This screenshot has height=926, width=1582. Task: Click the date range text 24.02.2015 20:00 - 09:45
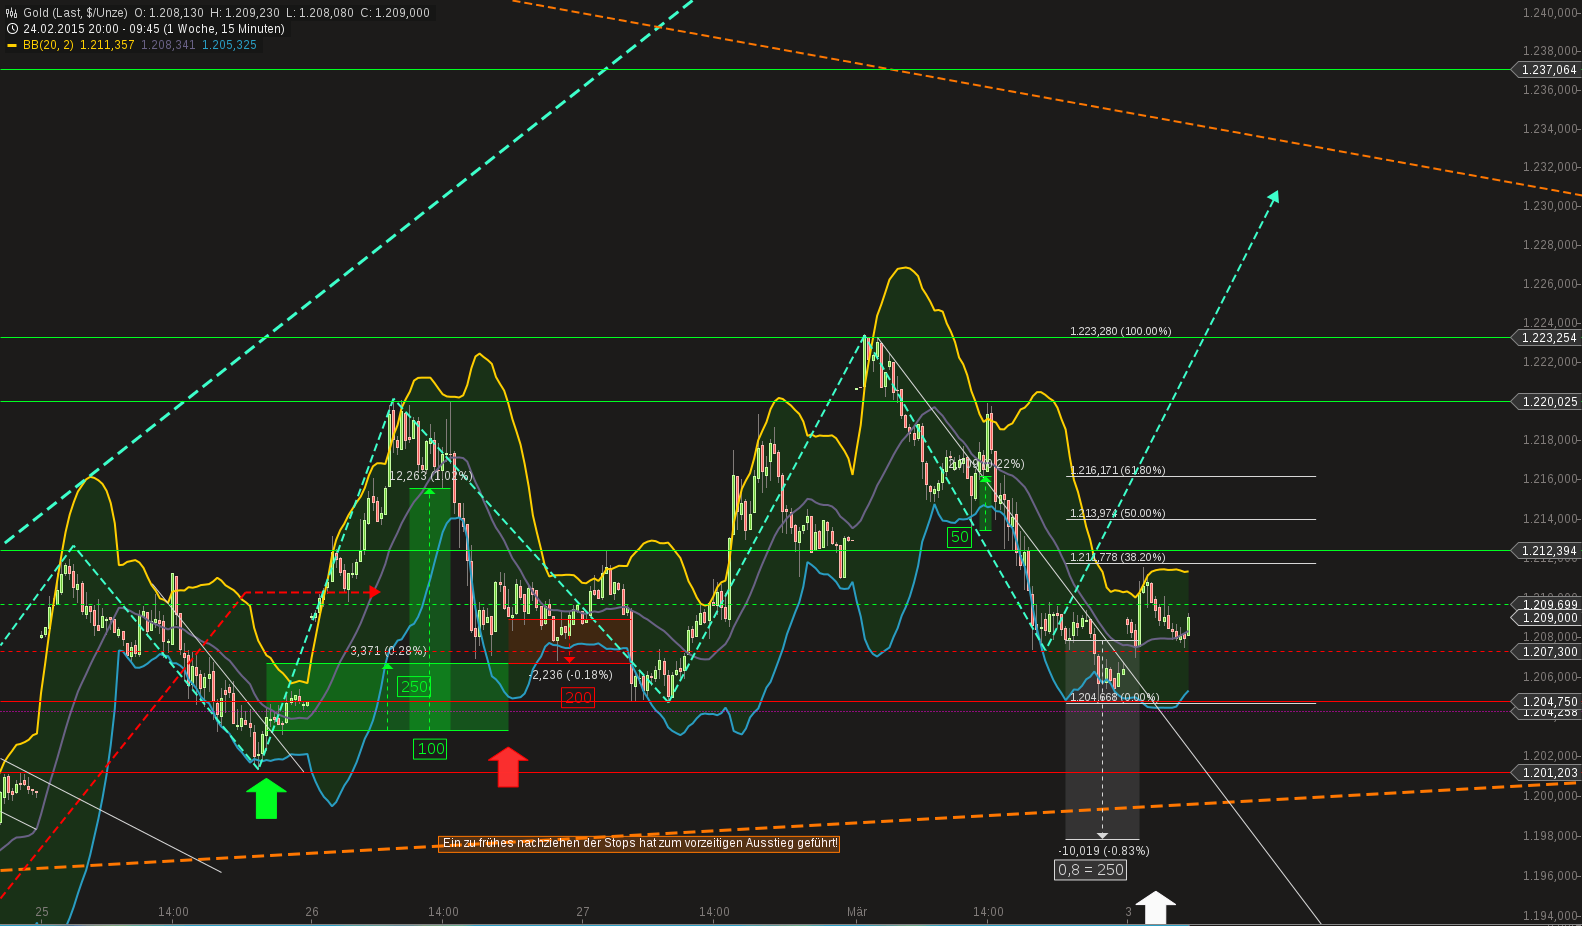(92, 29)
